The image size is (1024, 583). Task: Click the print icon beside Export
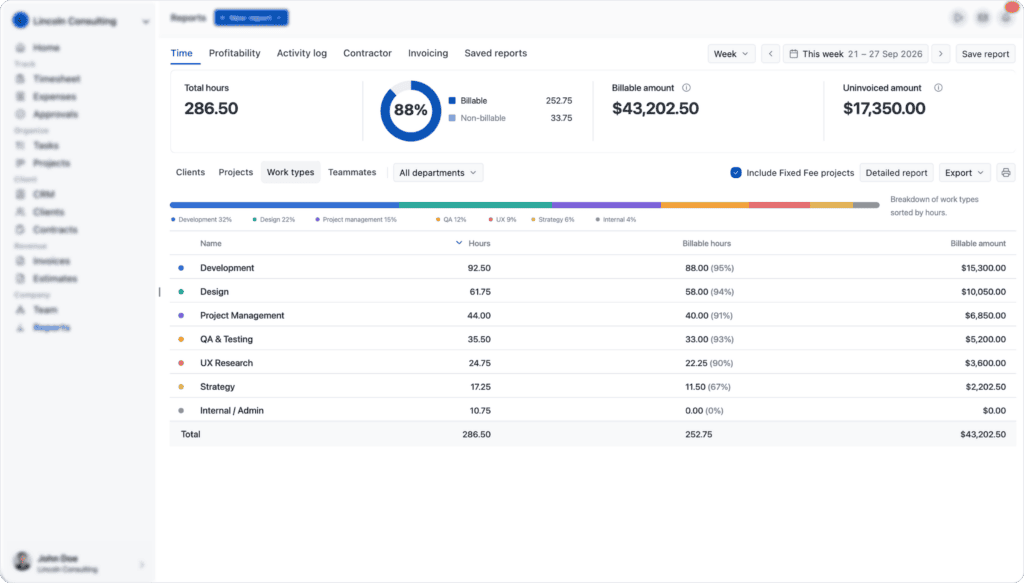tap(1006, 172)
